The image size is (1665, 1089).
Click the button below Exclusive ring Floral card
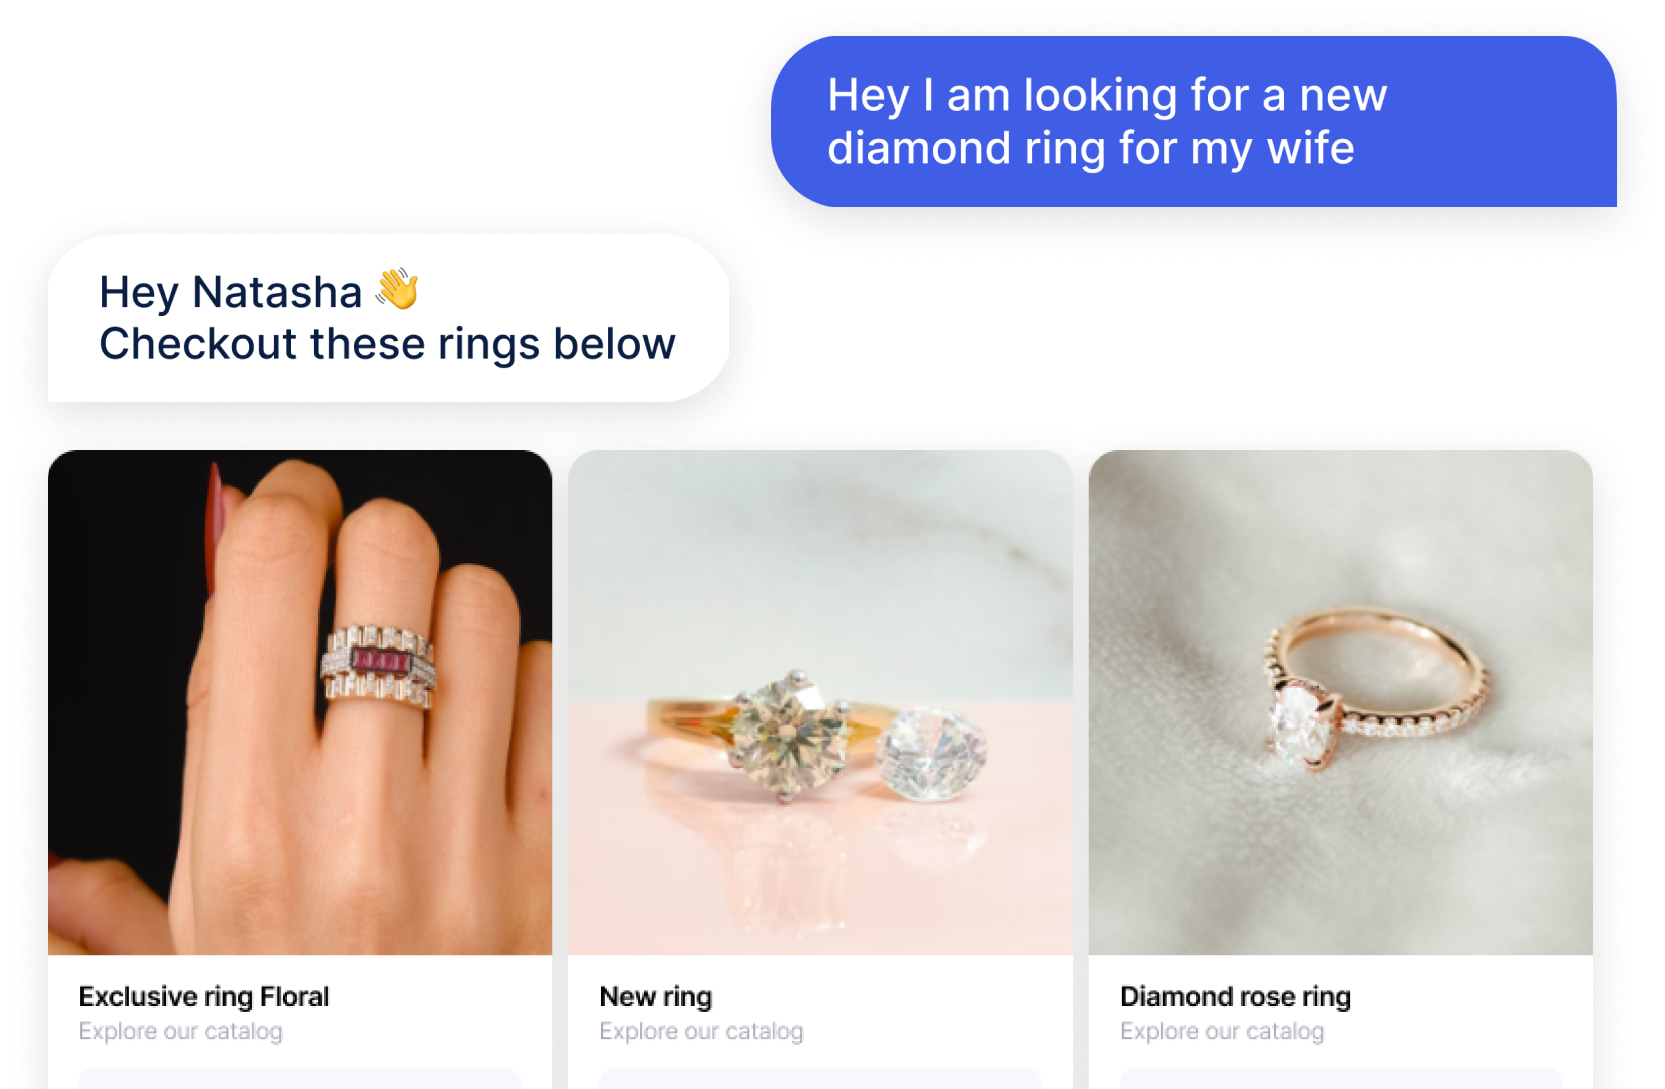[x=300, y=1079]
